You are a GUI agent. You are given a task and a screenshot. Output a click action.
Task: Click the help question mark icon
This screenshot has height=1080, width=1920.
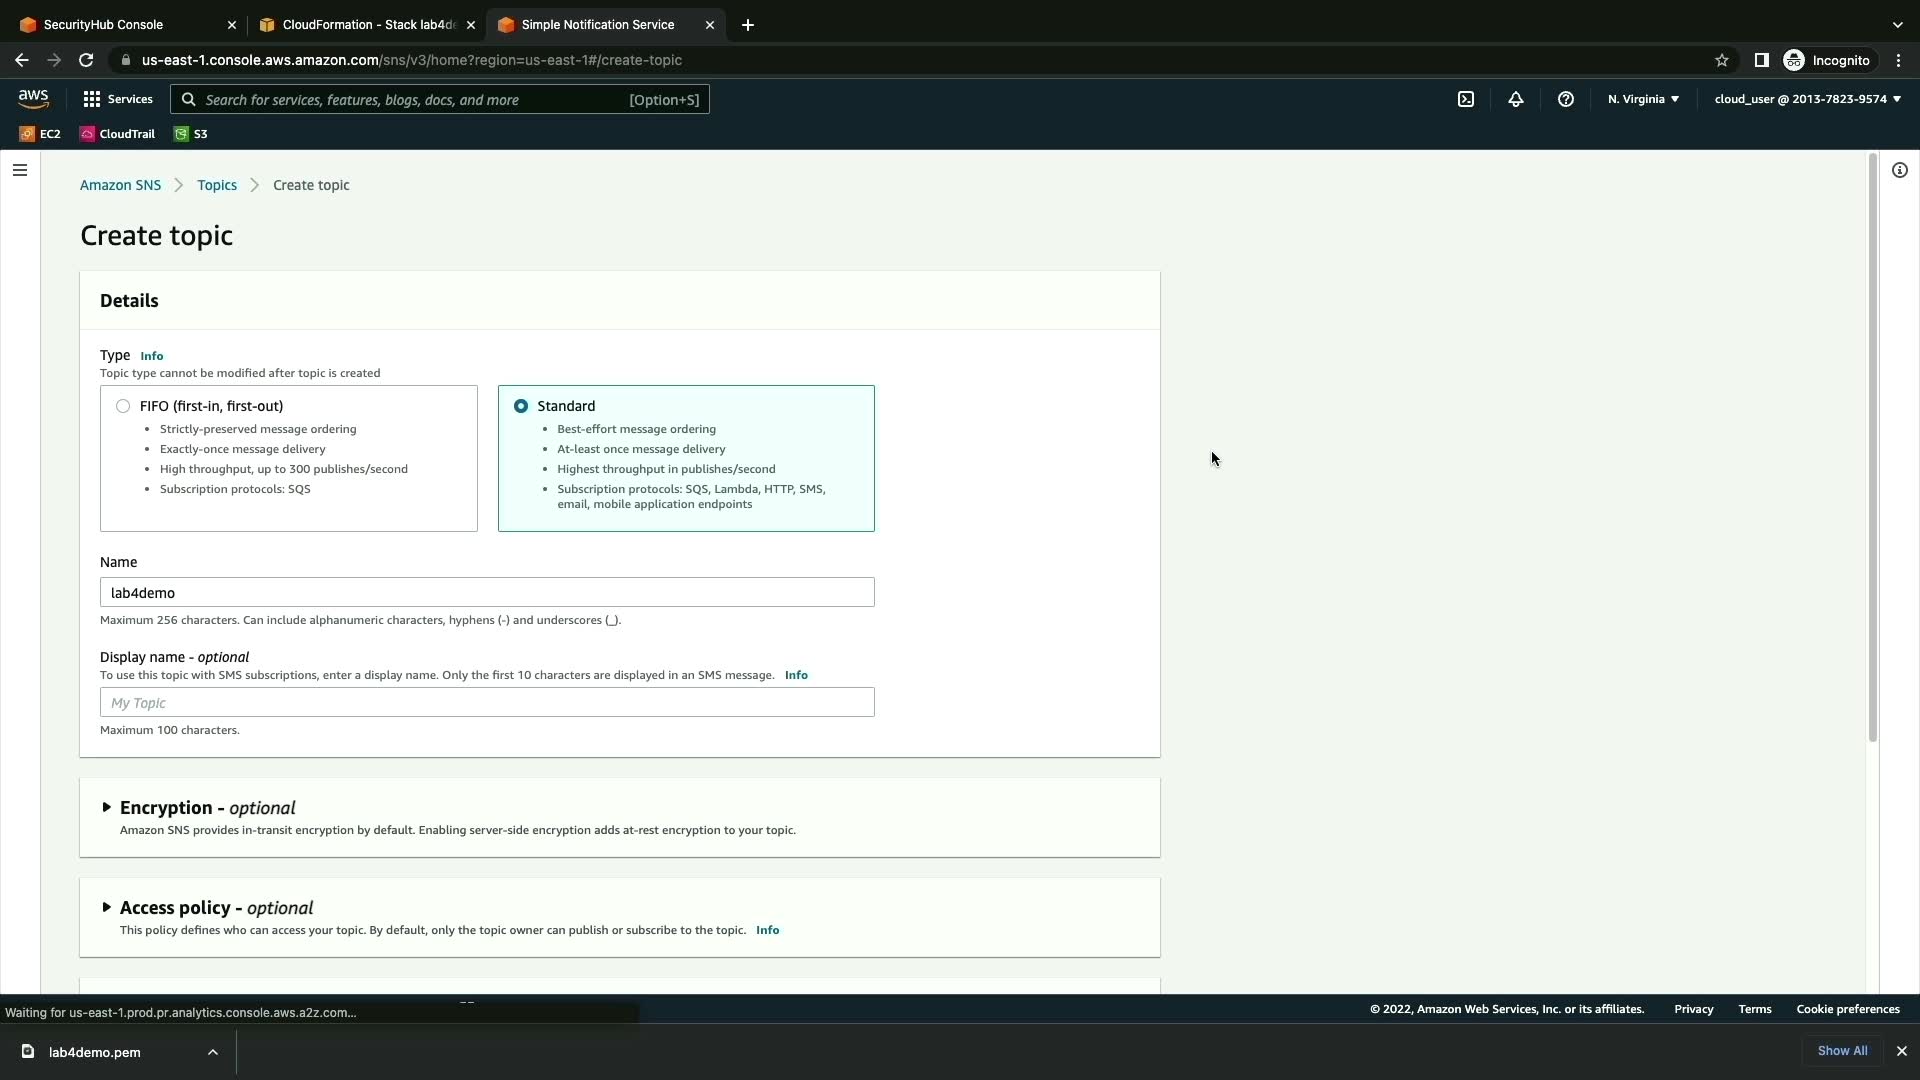pyautogui.click(x=1566, y=99)
